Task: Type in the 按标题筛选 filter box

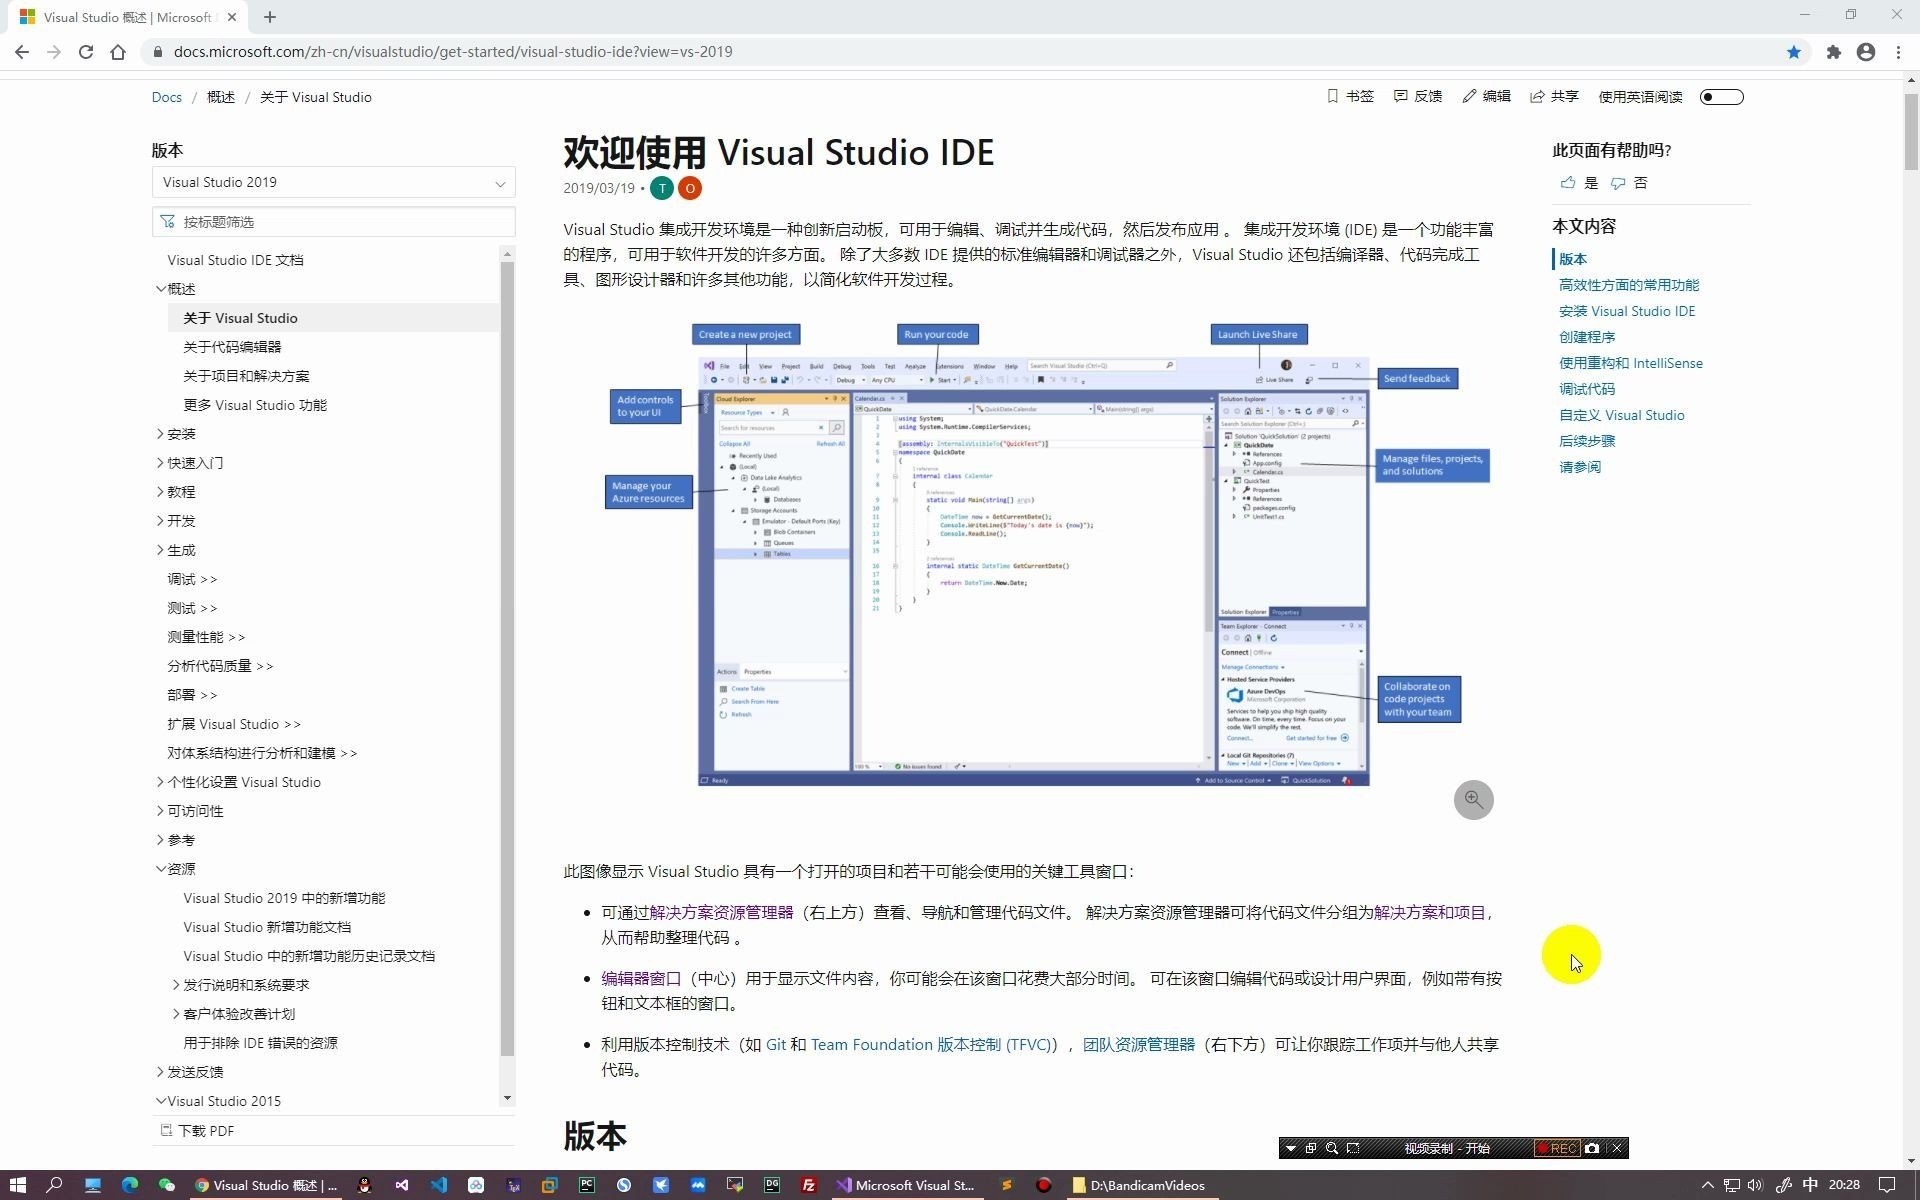Action: click(x=333, y=221)
